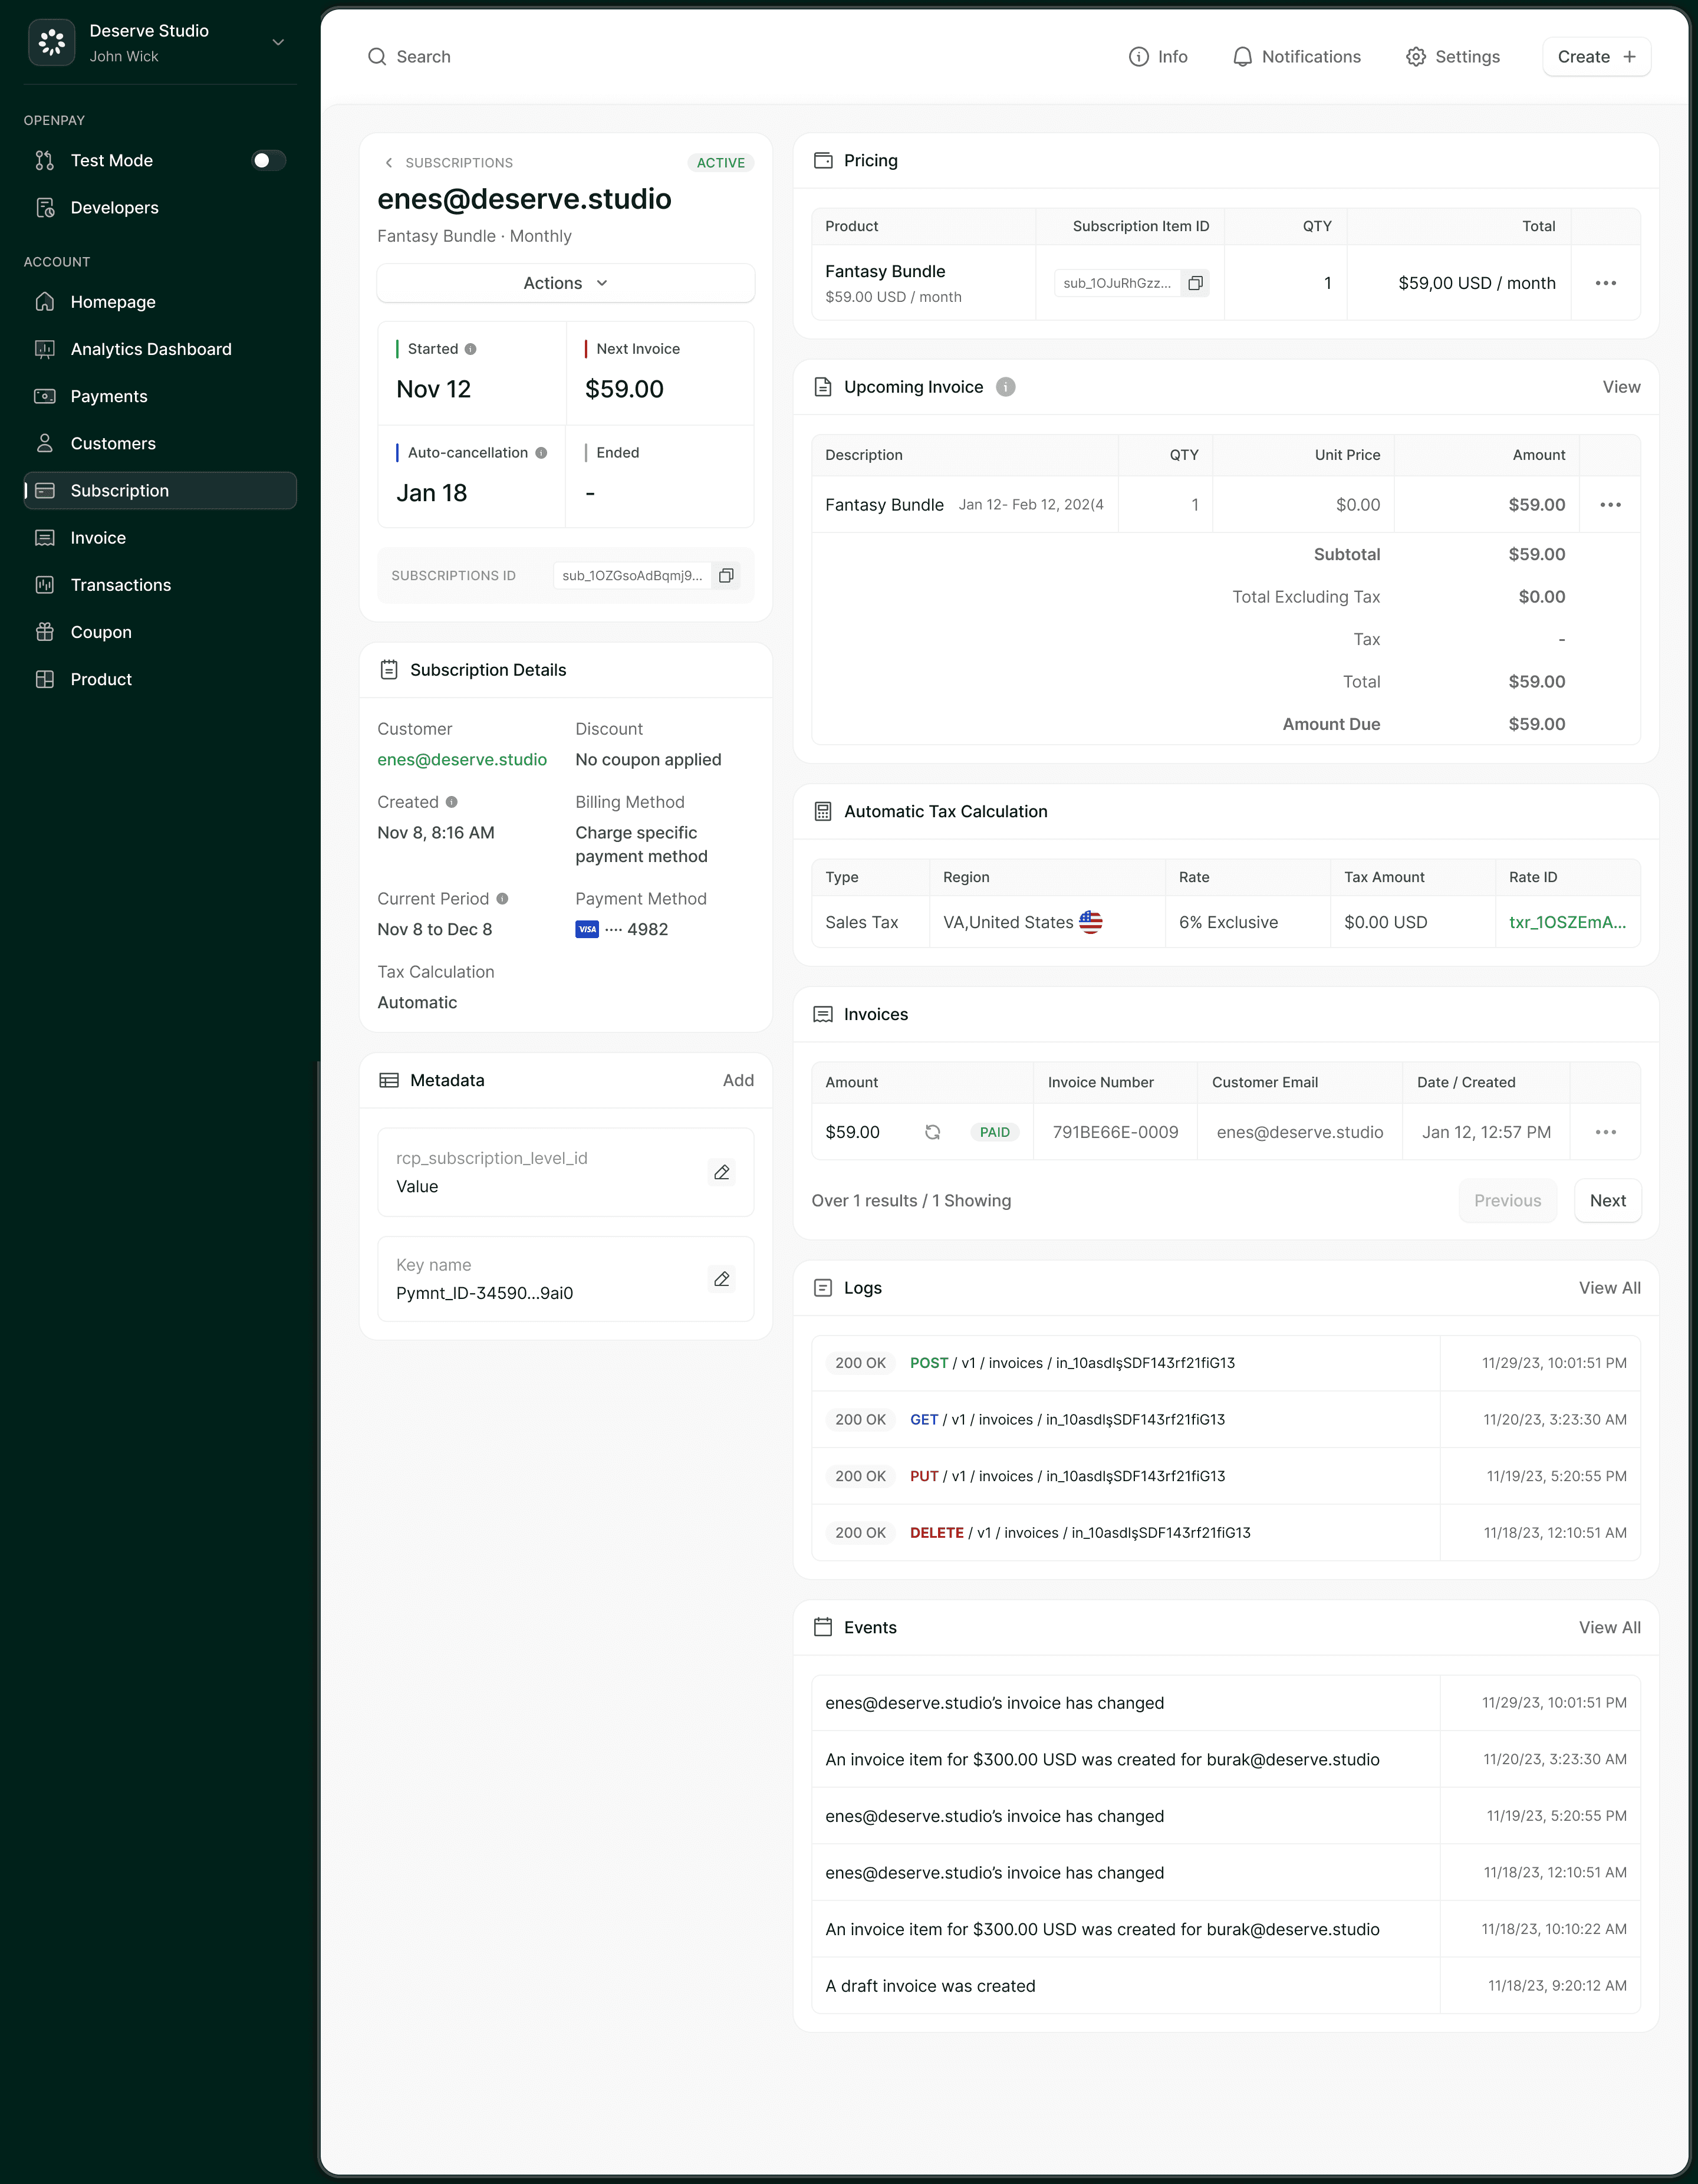The width and height of the screenshot is (1698, 2184).
Task: Edit the rcp_subscription_level_id metadata value
Action: [721, 1172]
